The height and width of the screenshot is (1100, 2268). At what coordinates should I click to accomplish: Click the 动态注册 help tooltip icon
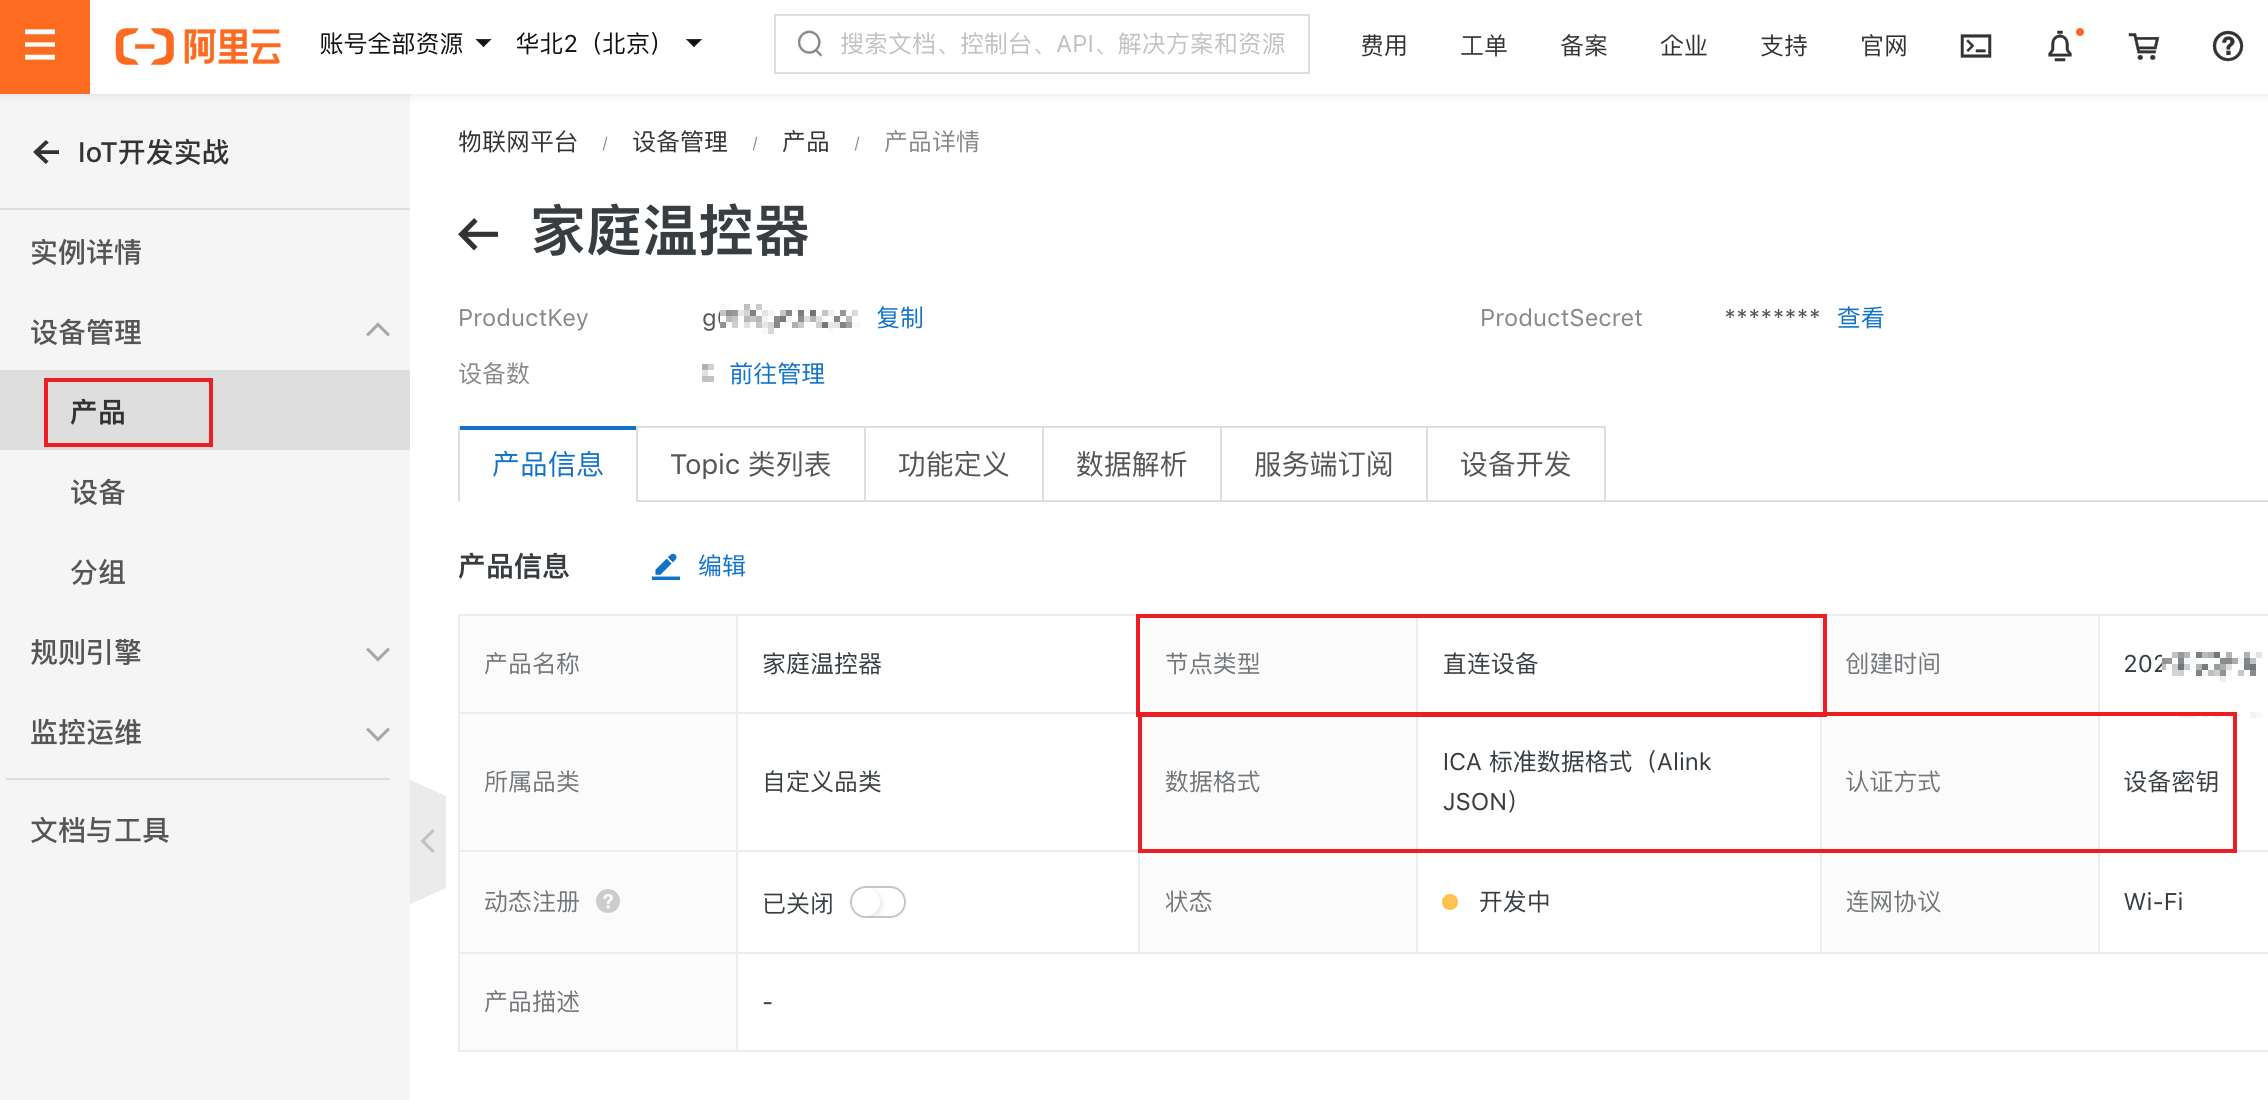click(x=608, y=901)
